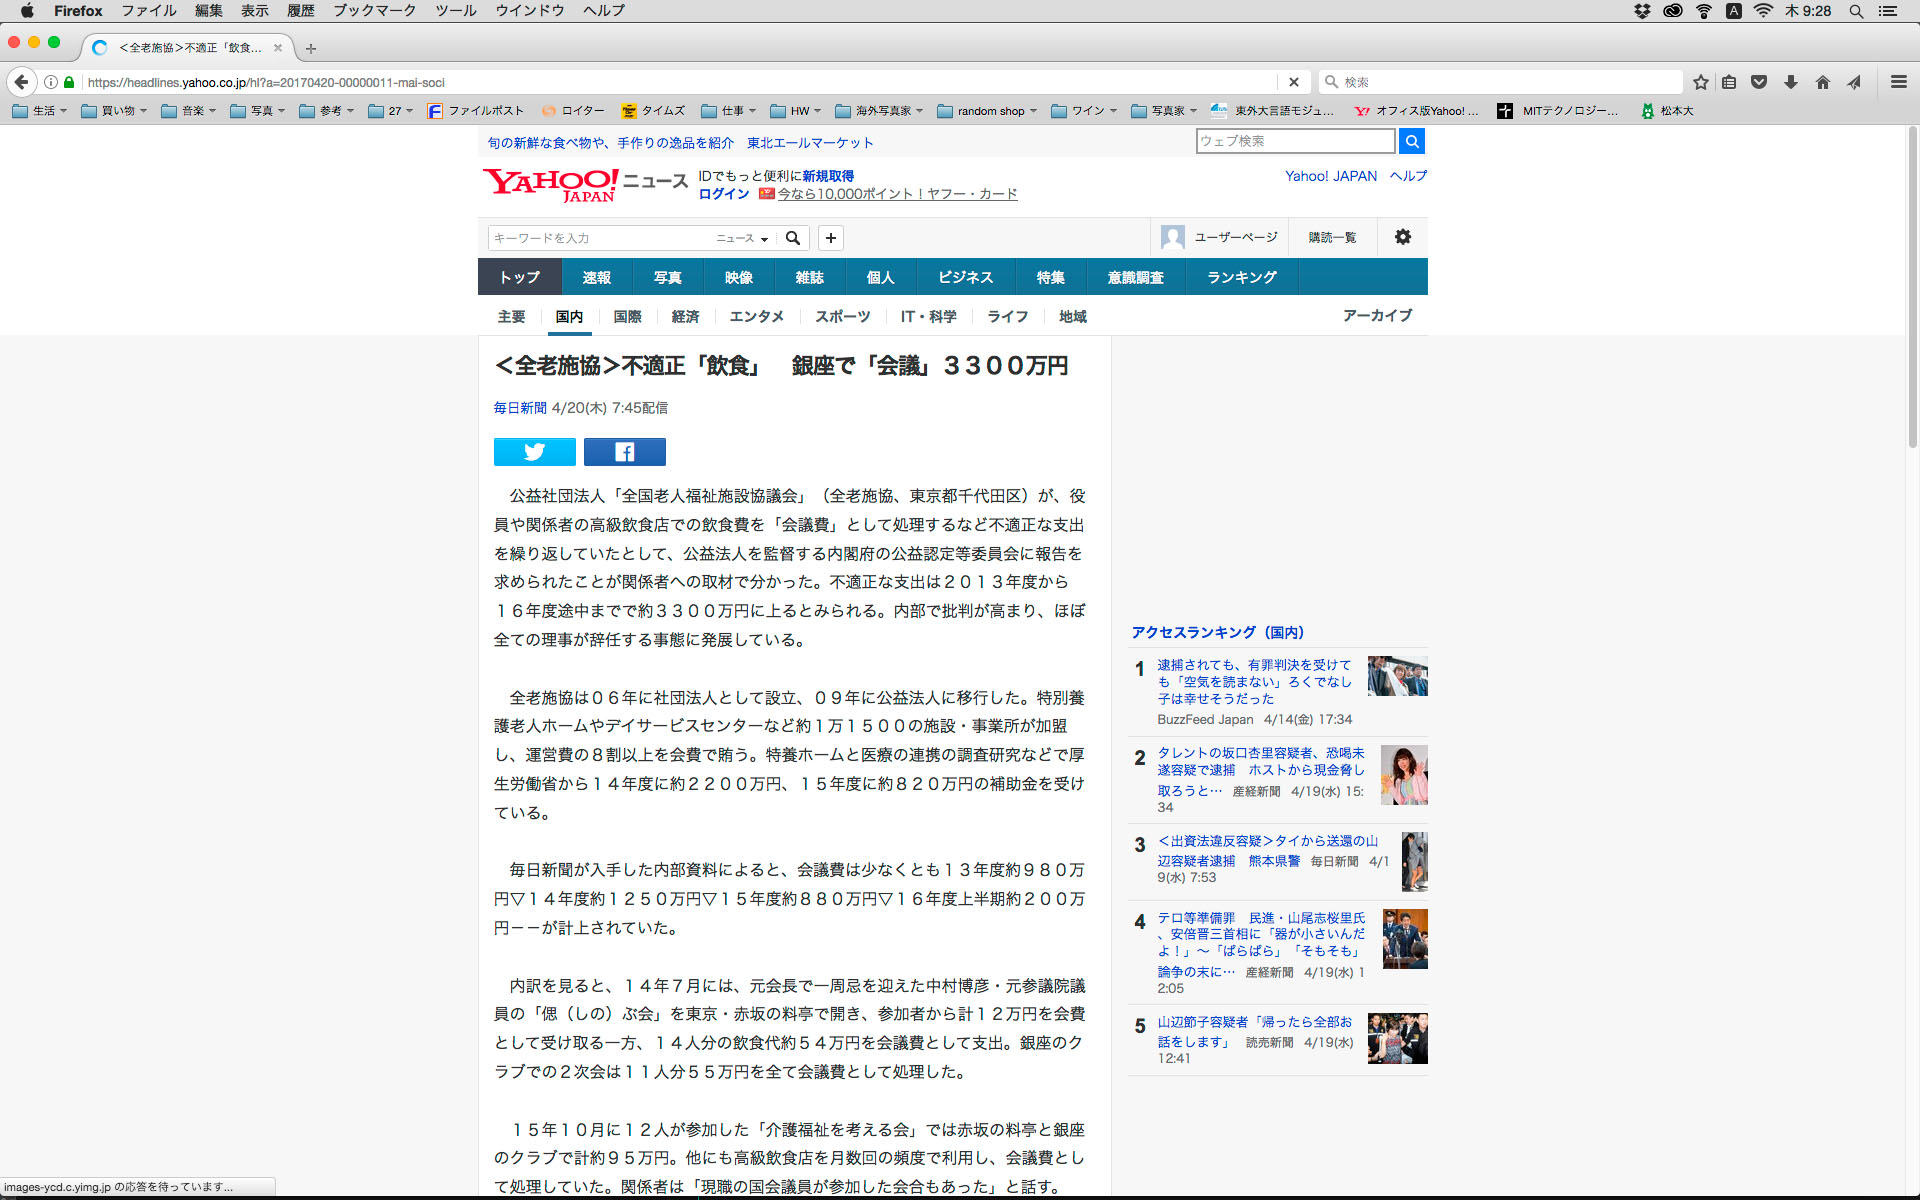1920x1200 pixels.
Task: Expand the ニュース search category dropdown
Action: click(742, 238)
